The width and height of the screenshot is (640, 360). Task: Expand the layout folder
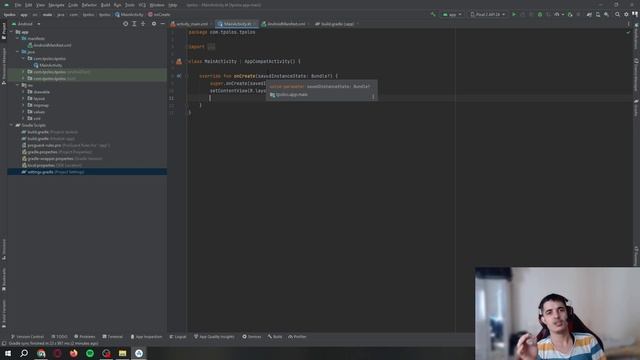click(23, 98)
